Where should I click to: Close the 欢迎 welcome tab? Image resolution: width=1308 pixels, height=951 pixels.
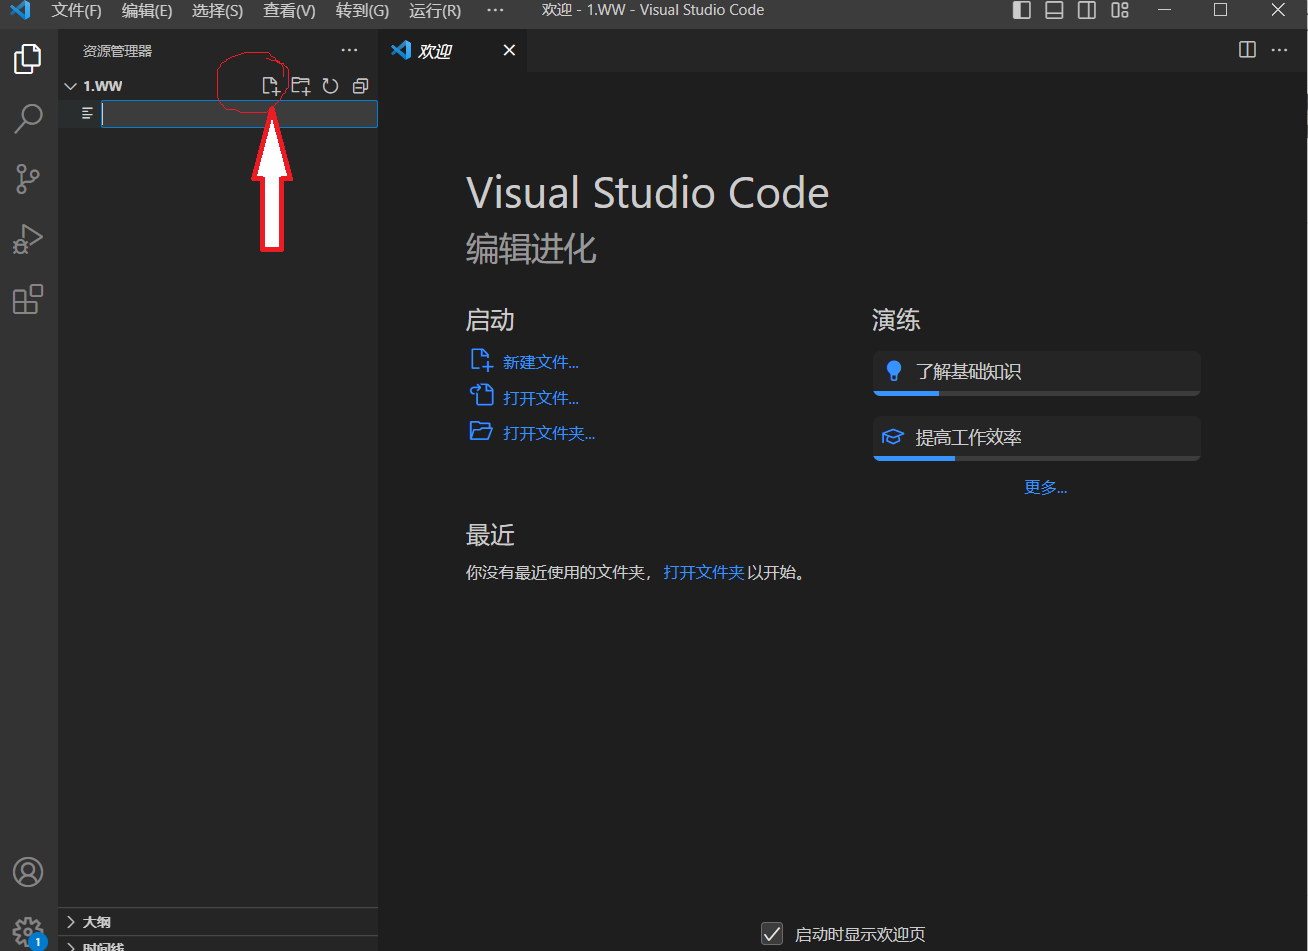(x=509, y=50)
